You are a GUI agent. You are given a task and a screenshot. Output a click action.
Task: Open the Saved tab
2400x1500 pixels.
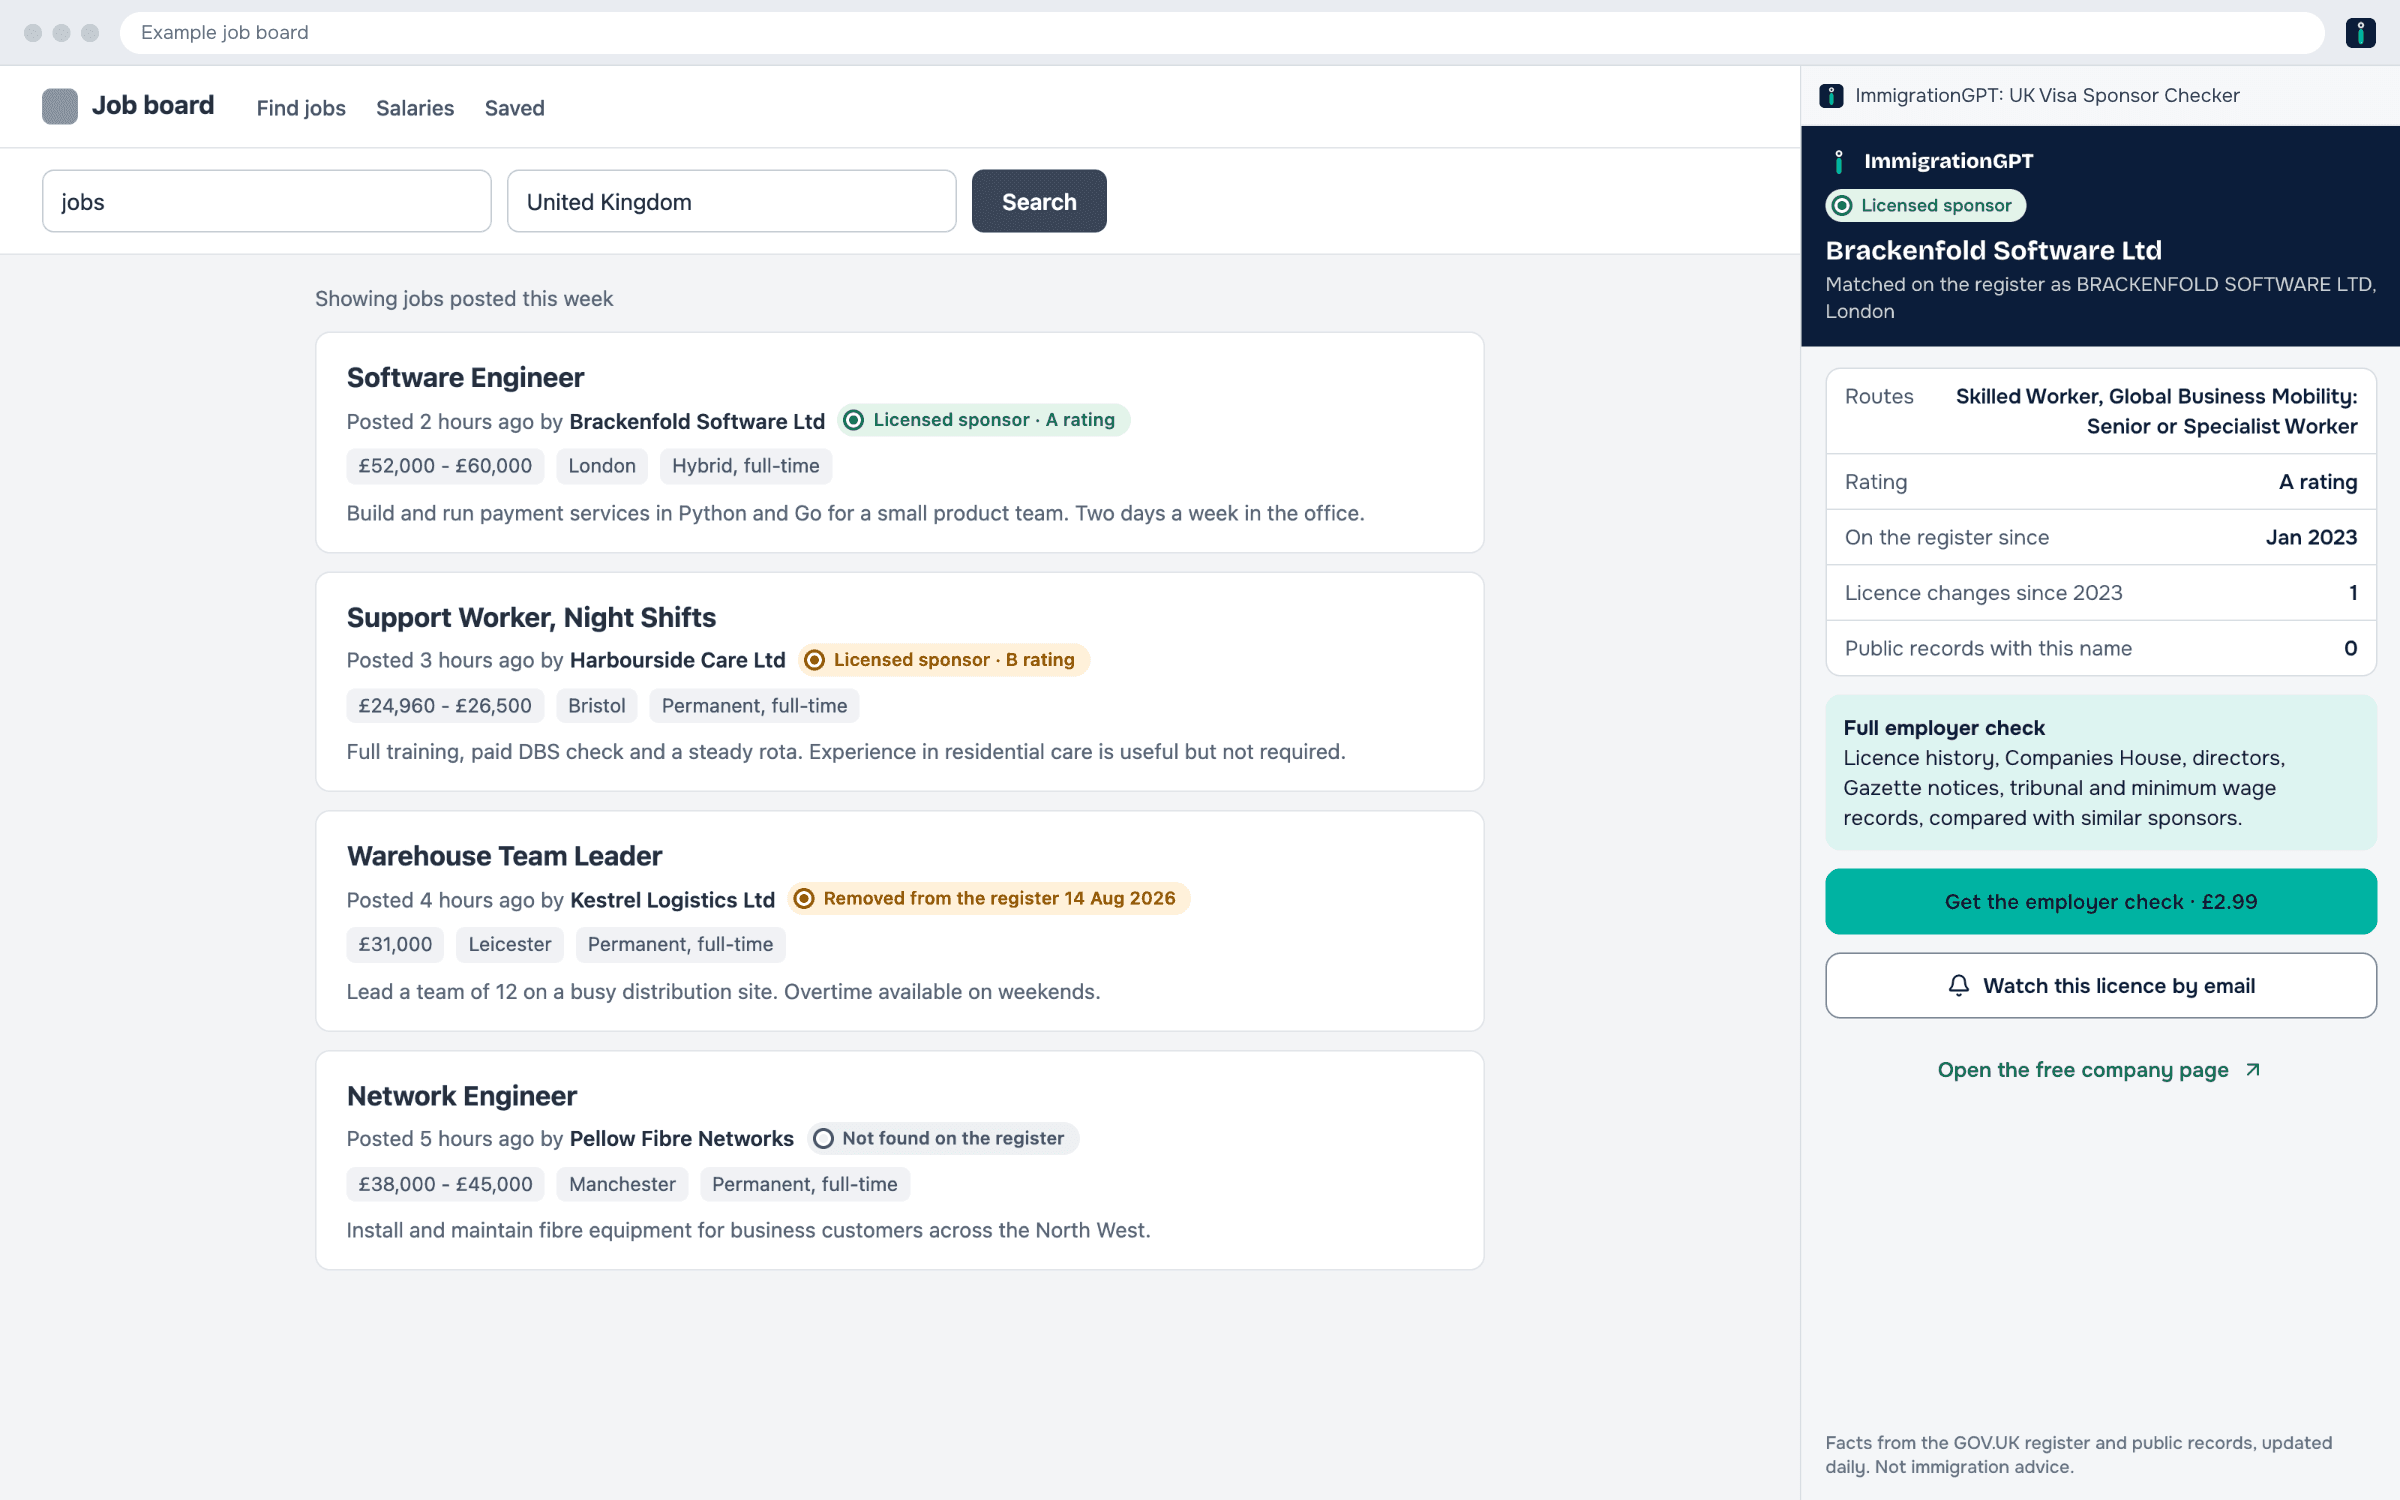tap(515, 108)
